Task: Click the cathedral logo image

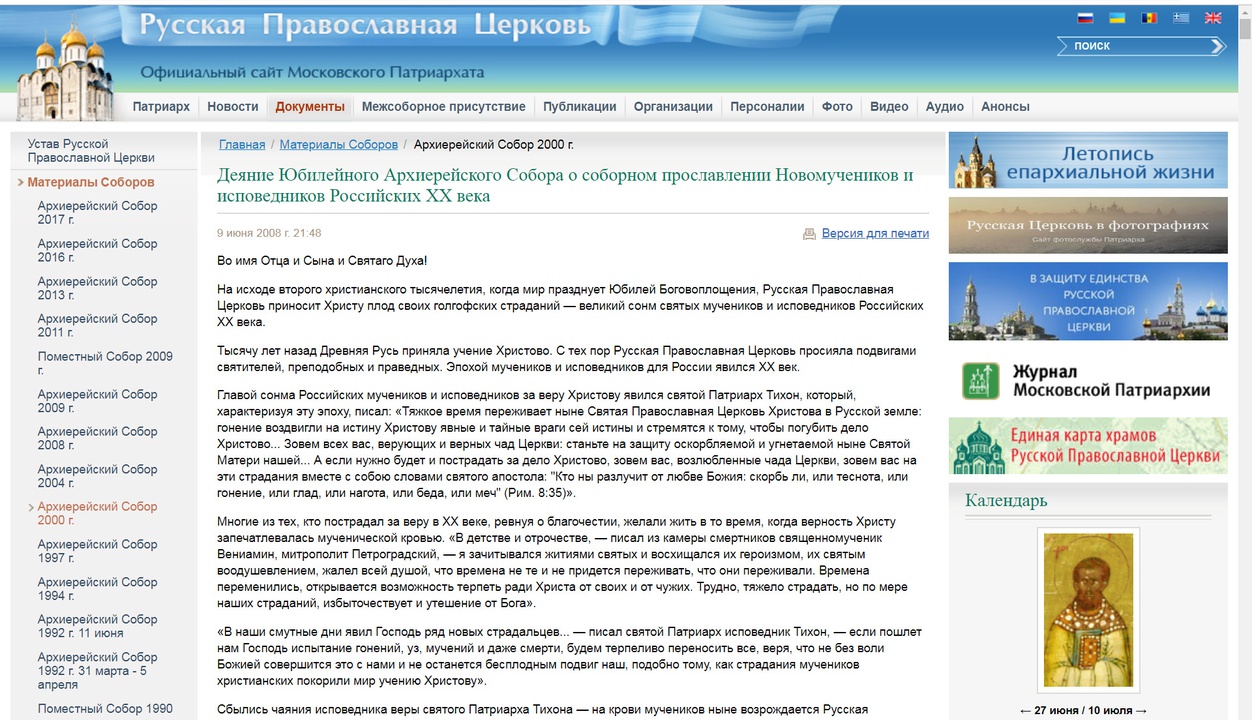Action: pyautogui.click(x=66, y=72)
